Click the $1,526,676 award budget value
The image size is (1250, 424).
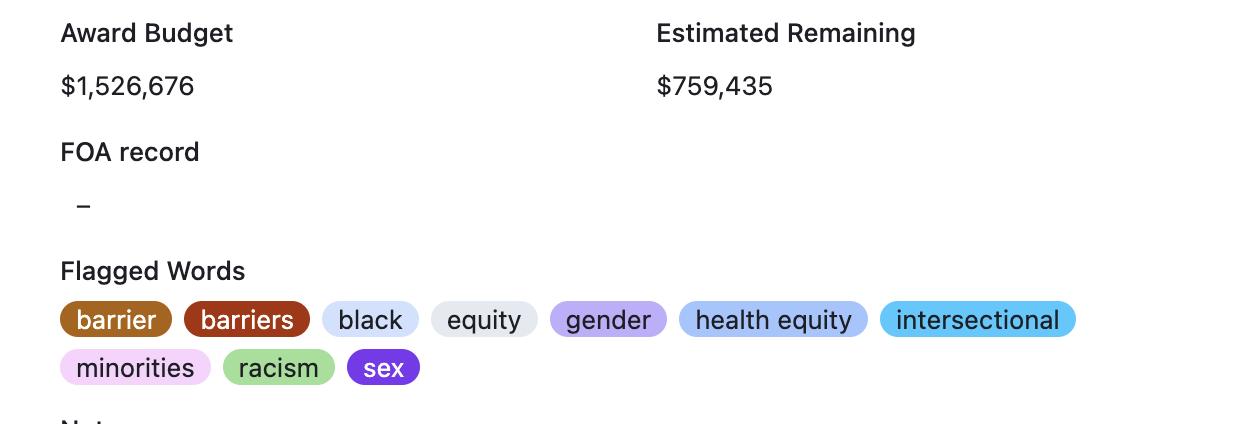(x=127, y=86)
